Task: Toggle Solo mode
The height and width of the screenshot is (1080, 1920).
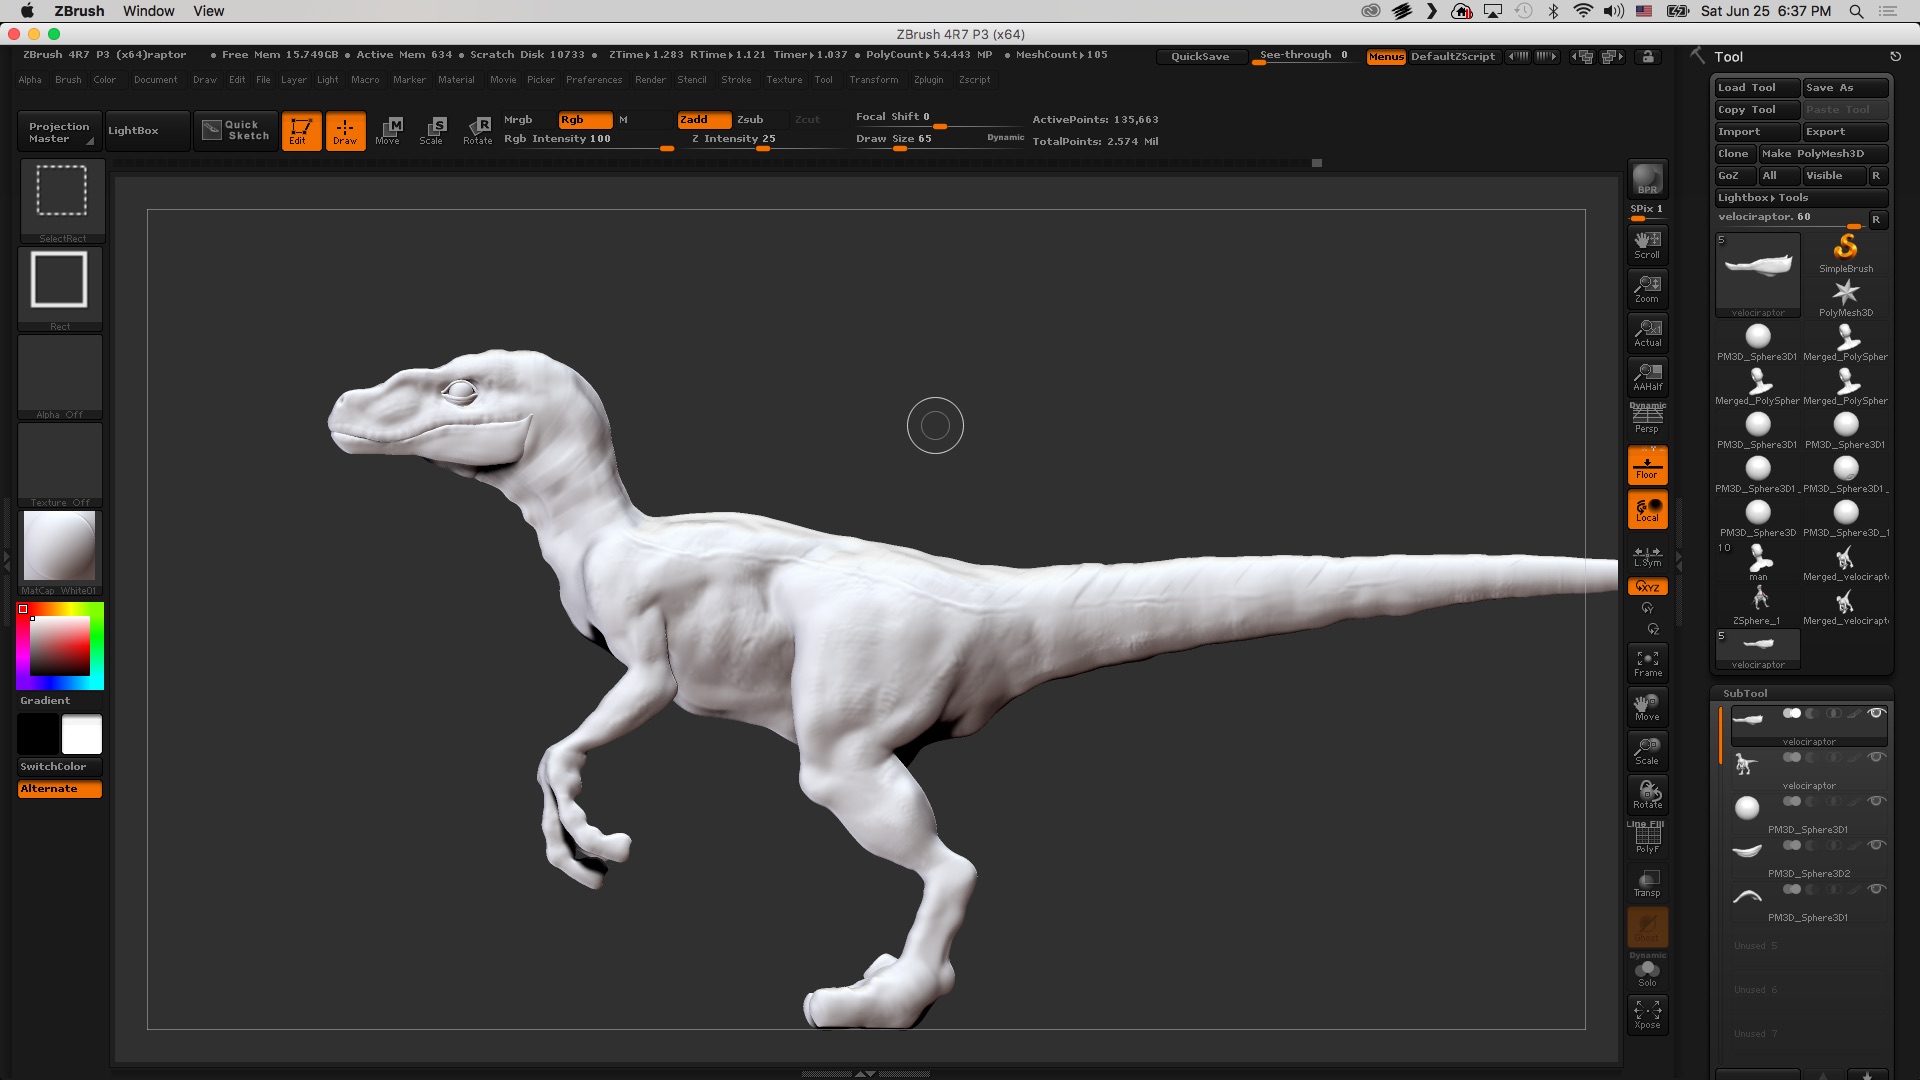Action: (x=1647, y=972)
